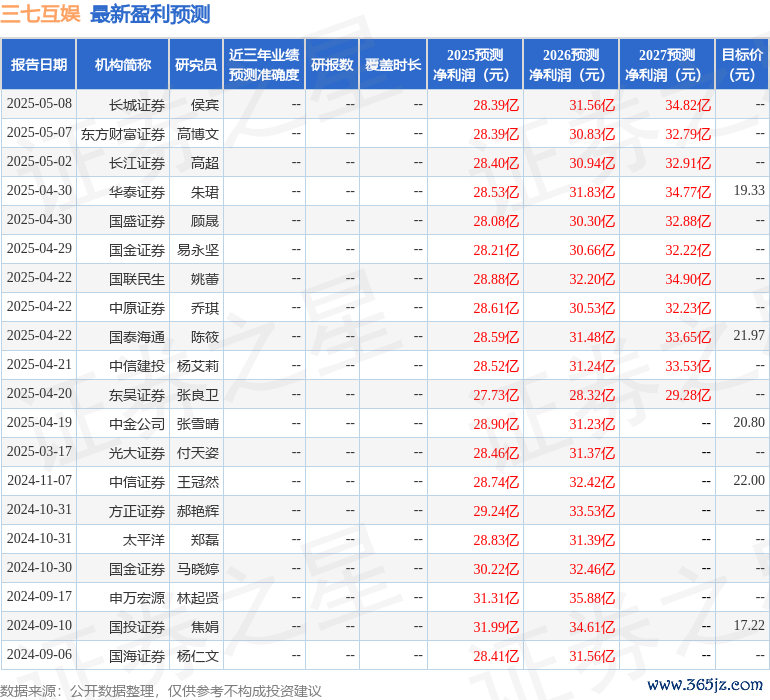The width and height of the screenshot is (770, 700).
Task: Select target price 17.22
Action: [x=749, y=625]
